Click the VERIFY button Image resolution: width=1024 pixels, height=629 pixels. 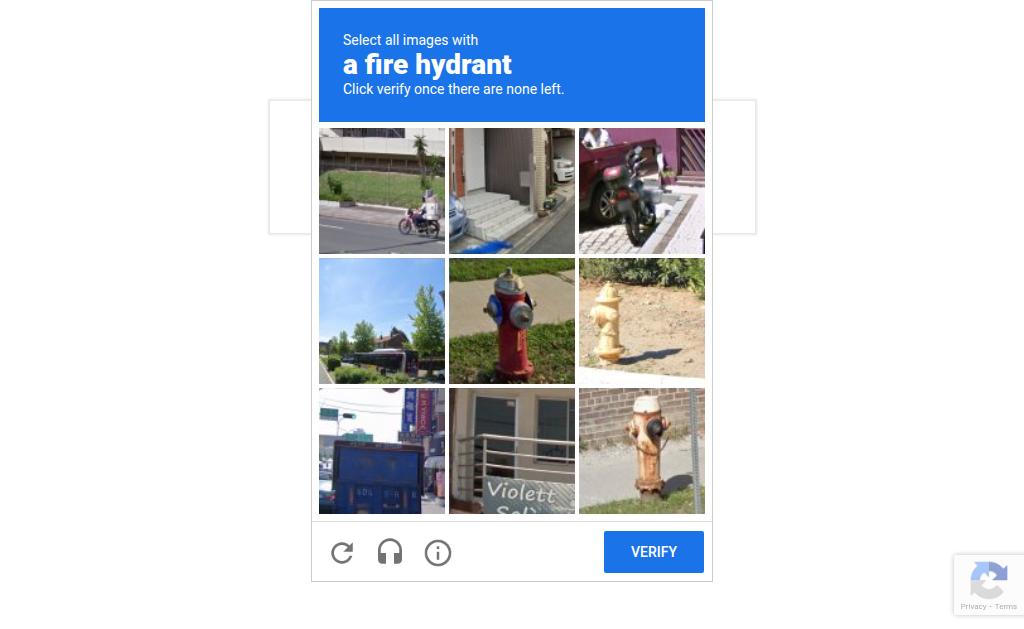pyautogui.click(x=654, y=552)
